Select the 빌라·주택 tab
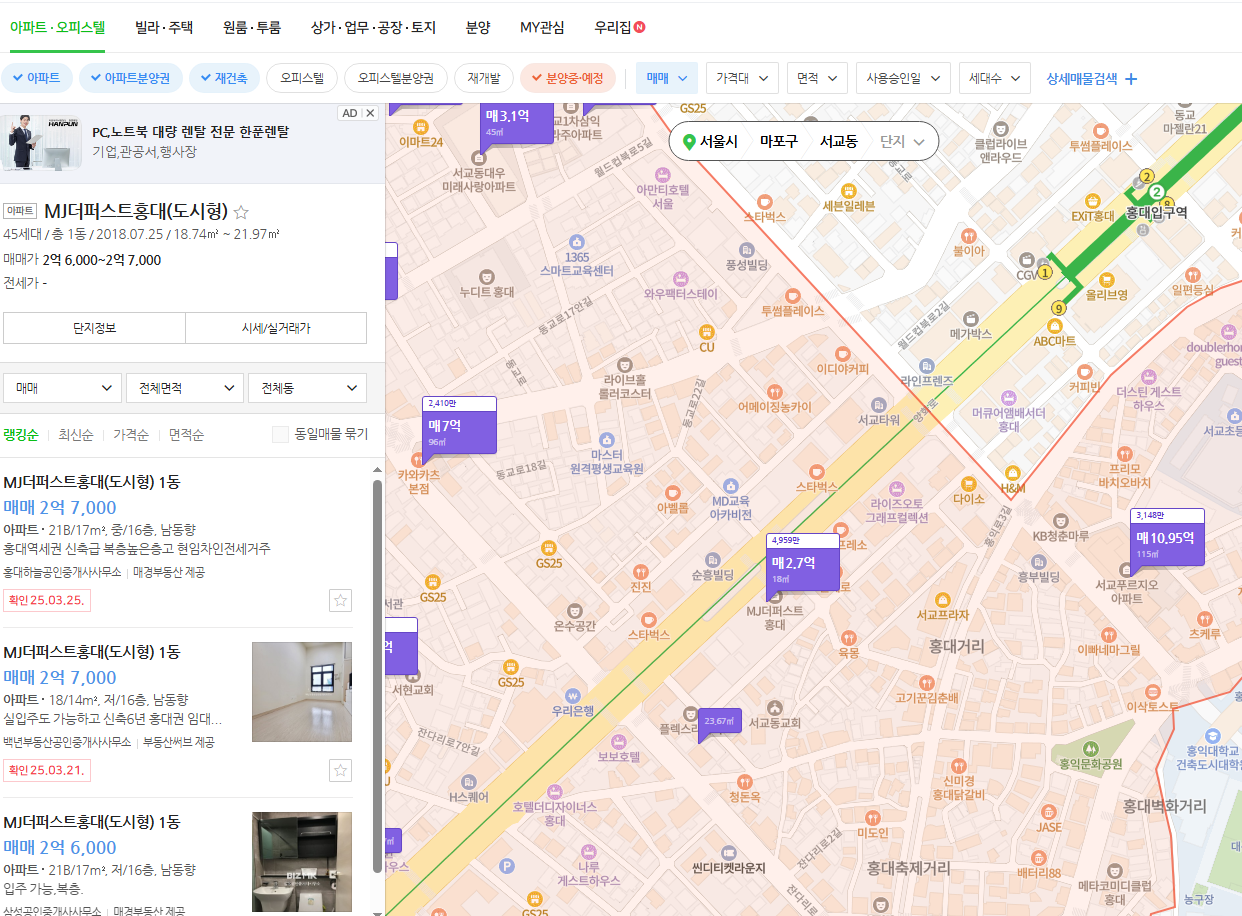This screenshot has width=1242, height=916. (164, 28)
